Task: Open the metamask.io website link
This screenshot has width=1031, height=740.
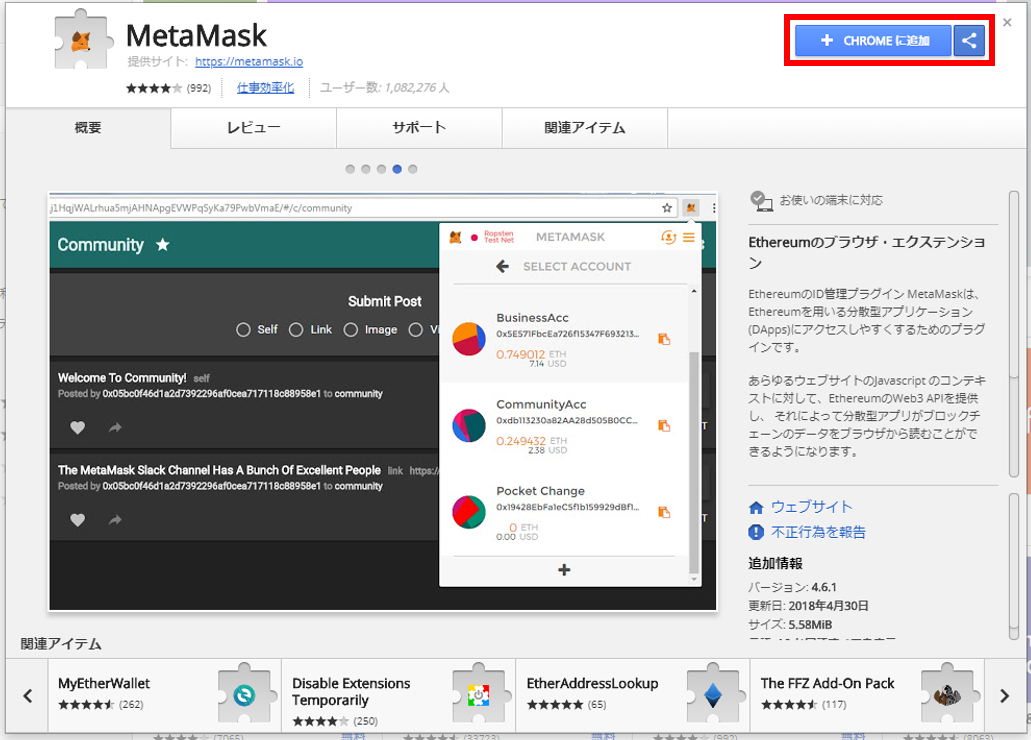Action: [x=256, y=62]
